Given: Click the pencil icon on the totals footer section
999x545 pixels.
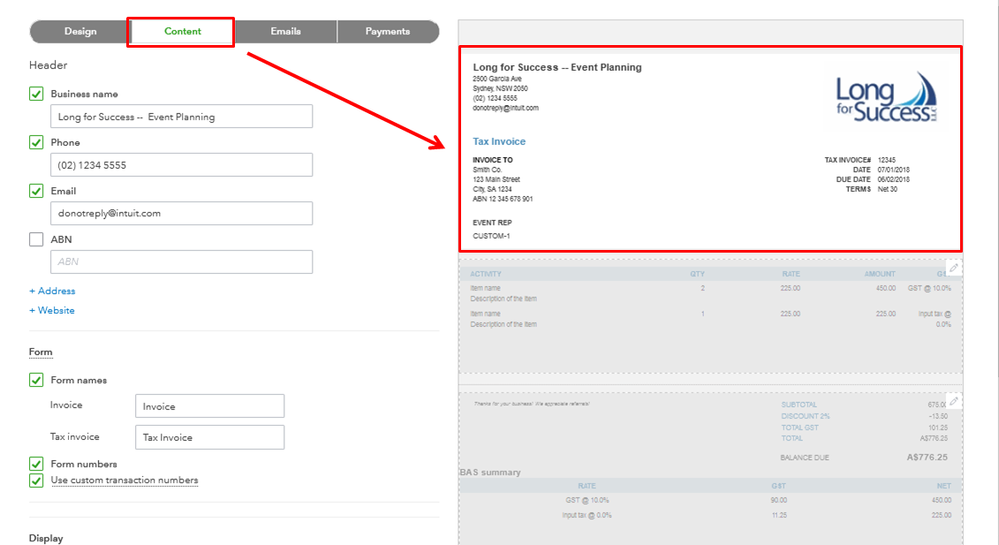Looking at the screenshot, I should 953,401.
